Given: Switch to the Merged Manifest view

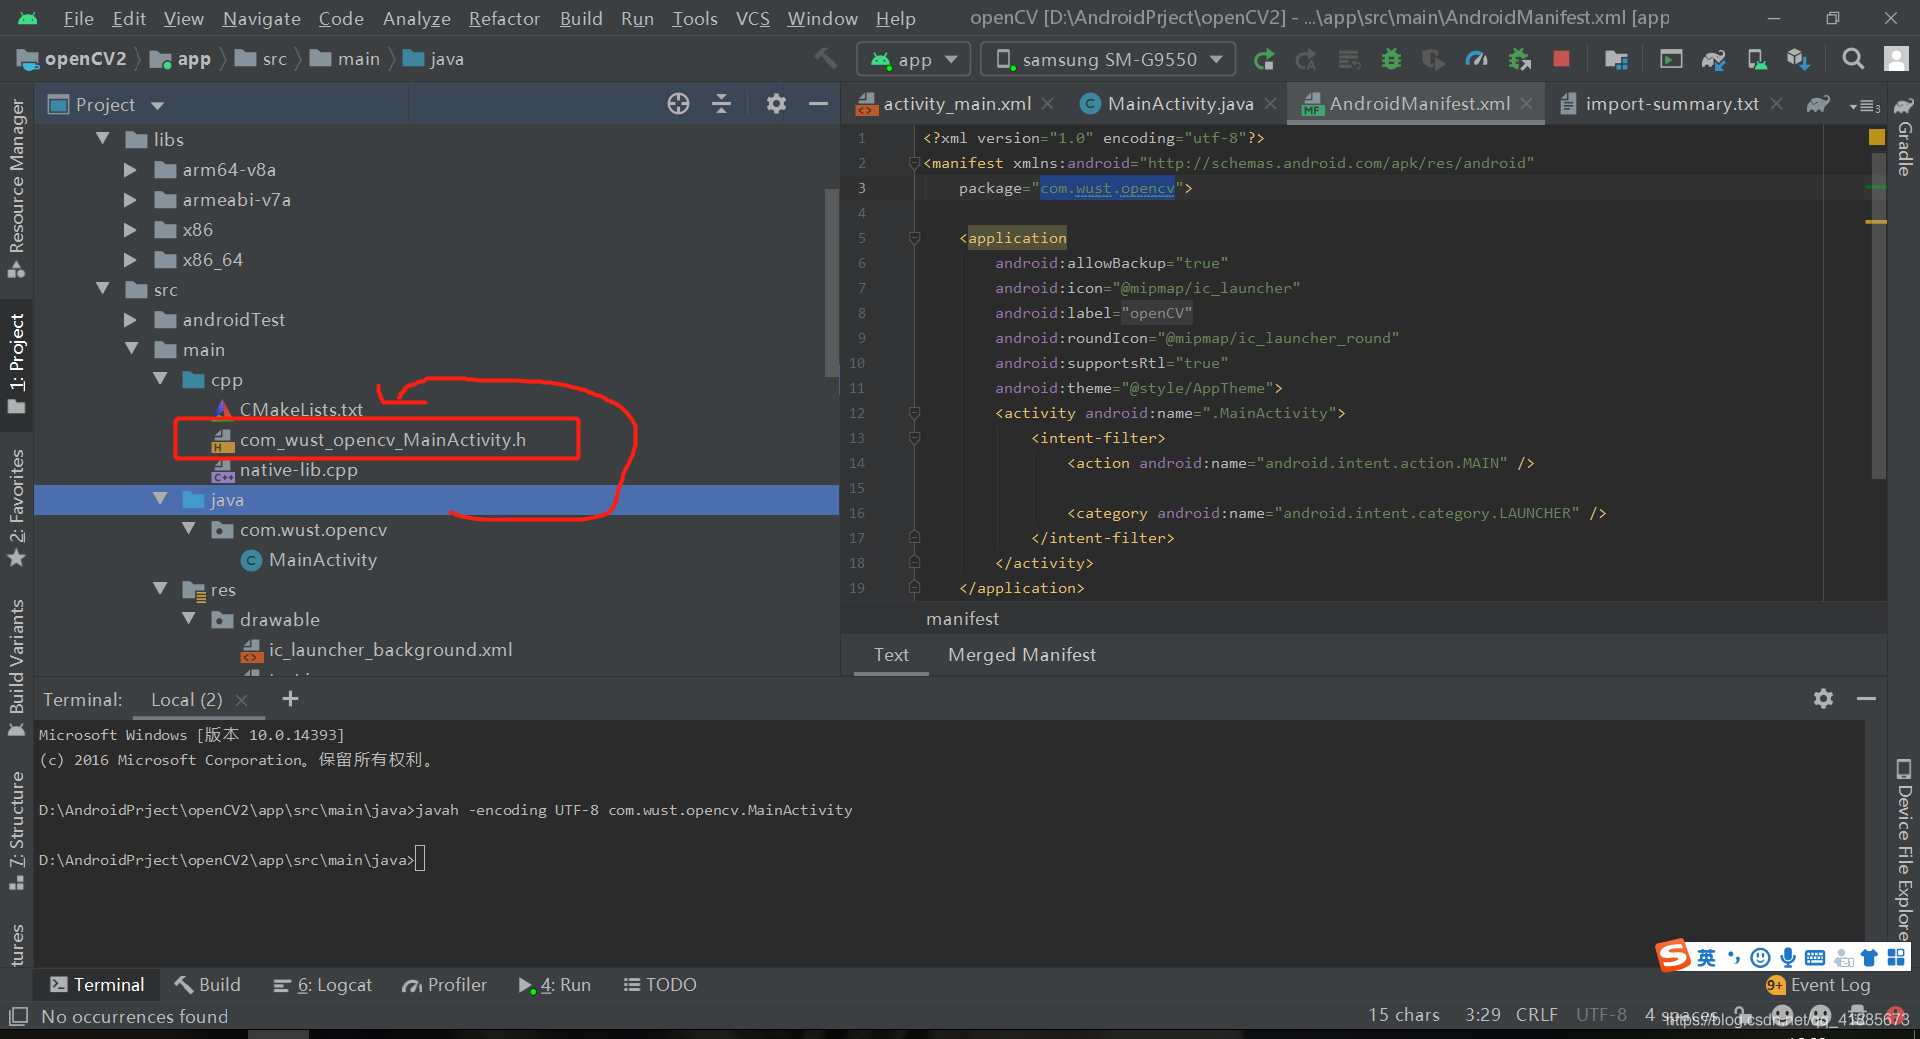Looking at the screenshot, I should (1021, 655).
